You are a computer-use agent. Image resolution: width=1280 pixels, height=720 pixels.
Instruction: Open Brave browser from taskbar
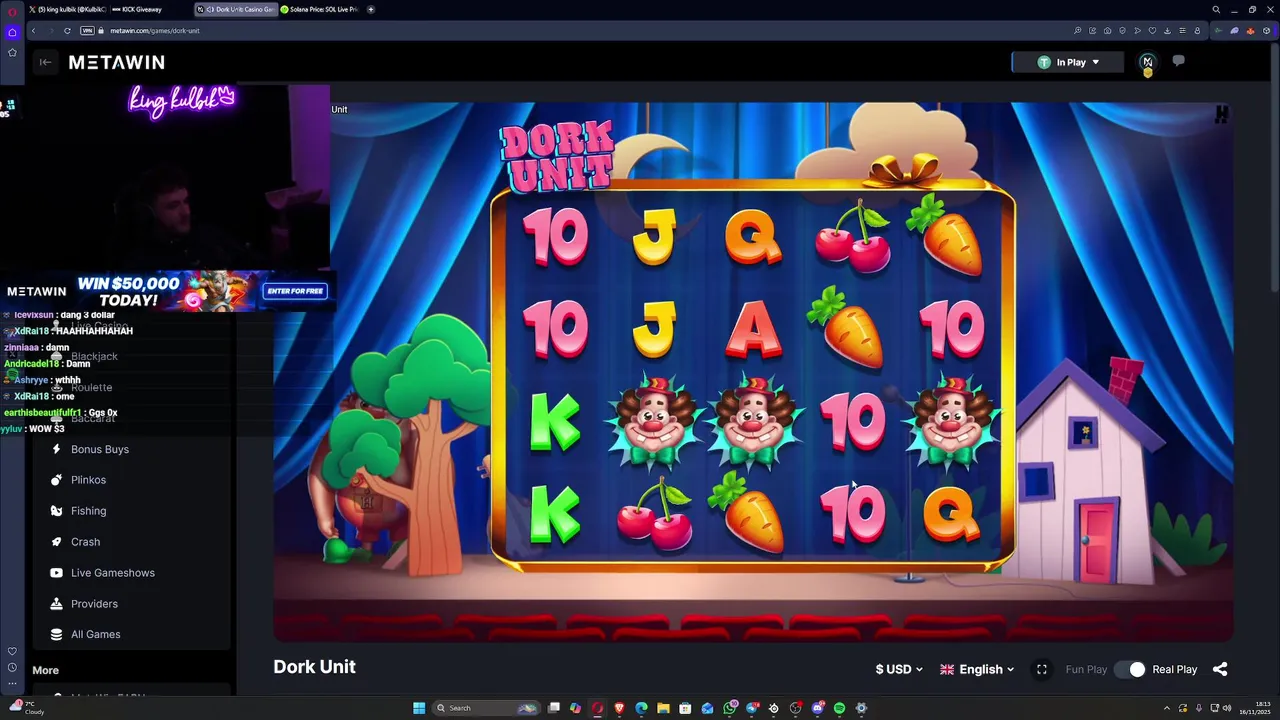click(619, 708)
